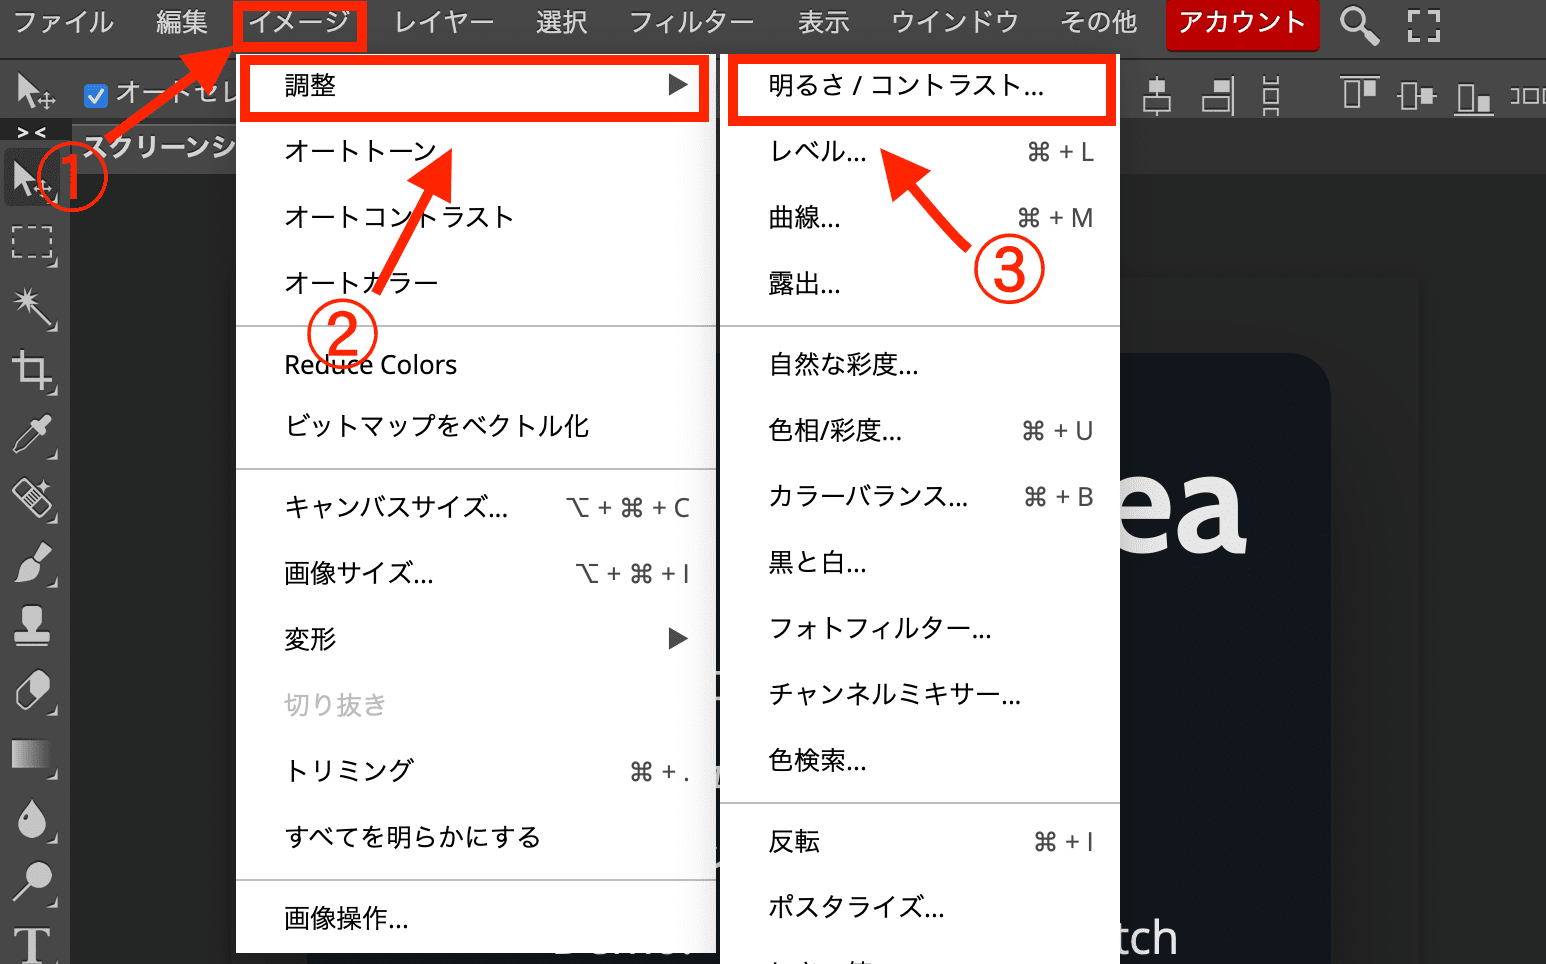
Task: Select the Eraser tool
Action: coord(33,691)
